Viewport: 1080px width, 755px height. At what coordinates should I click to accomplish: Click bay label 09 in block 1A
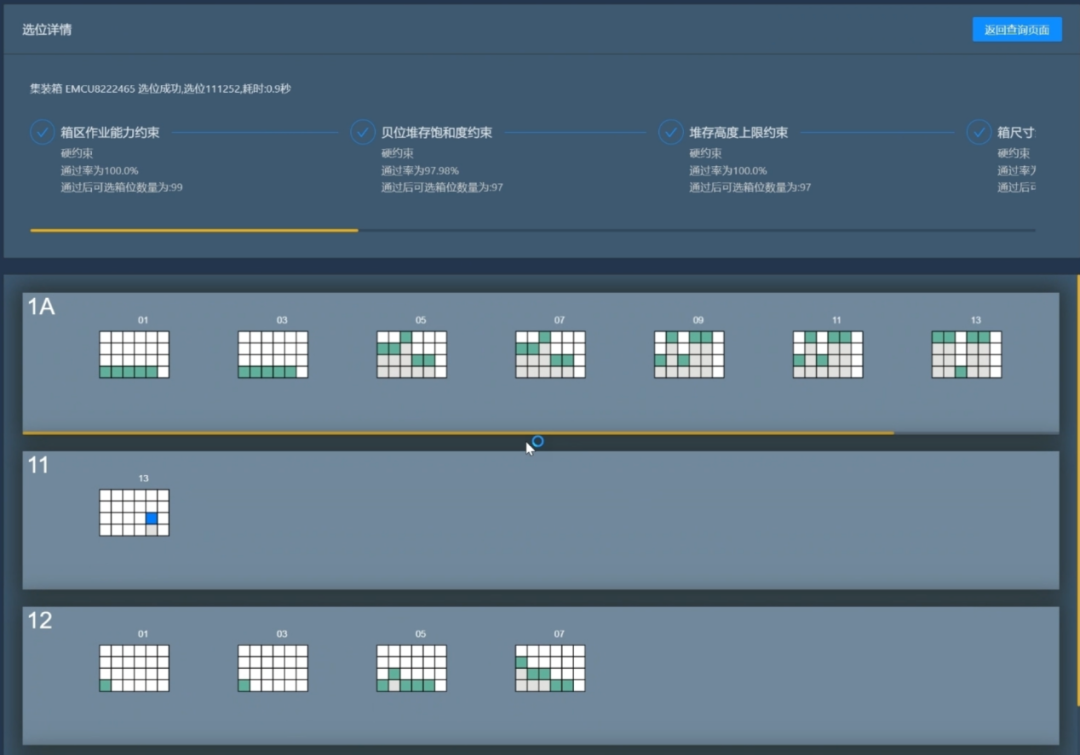tap(698, 320)
